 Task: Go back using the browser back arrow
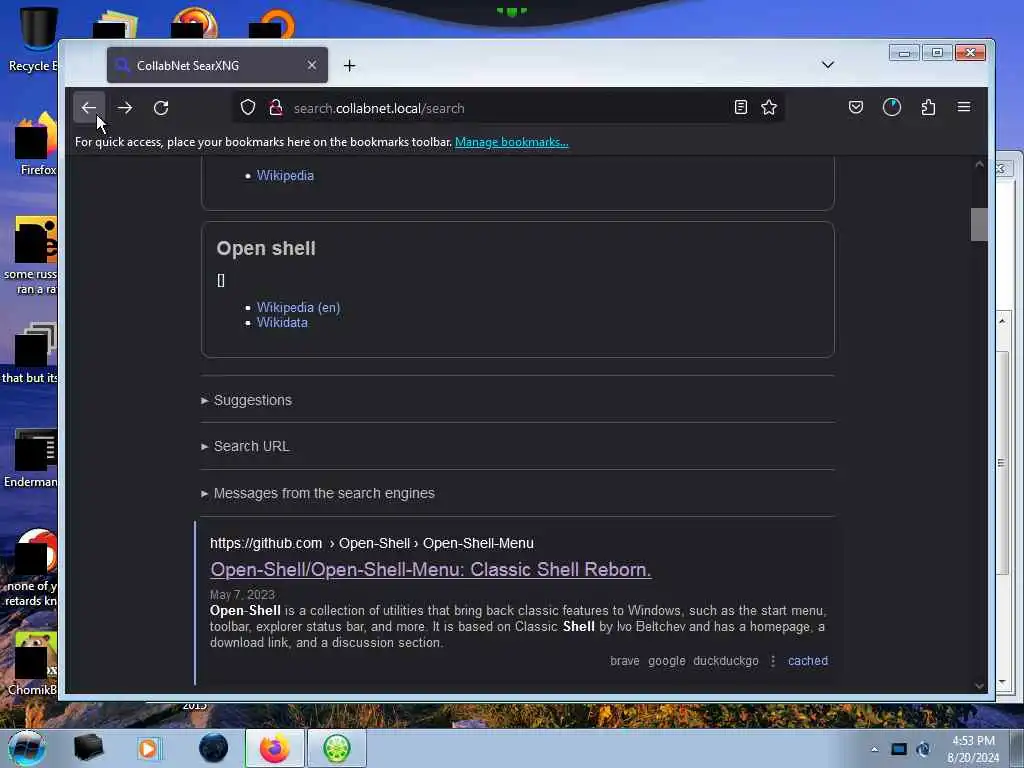pos(89,108)
